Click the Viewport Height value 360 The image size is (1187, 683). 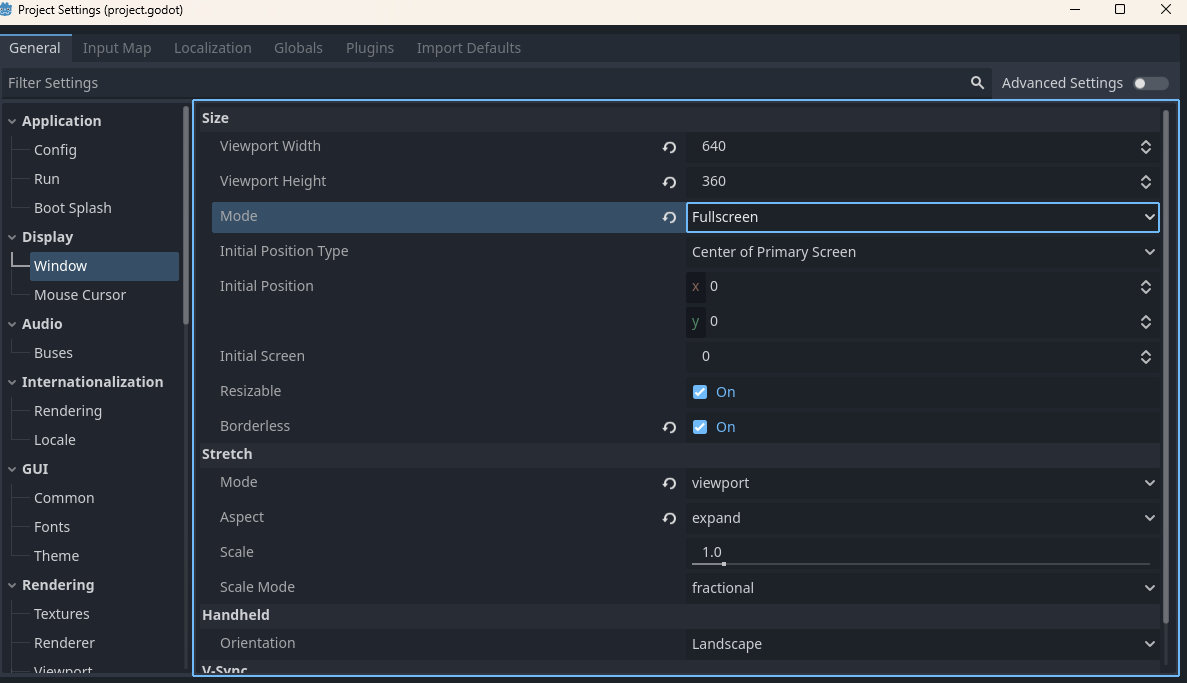pos(713,181)
